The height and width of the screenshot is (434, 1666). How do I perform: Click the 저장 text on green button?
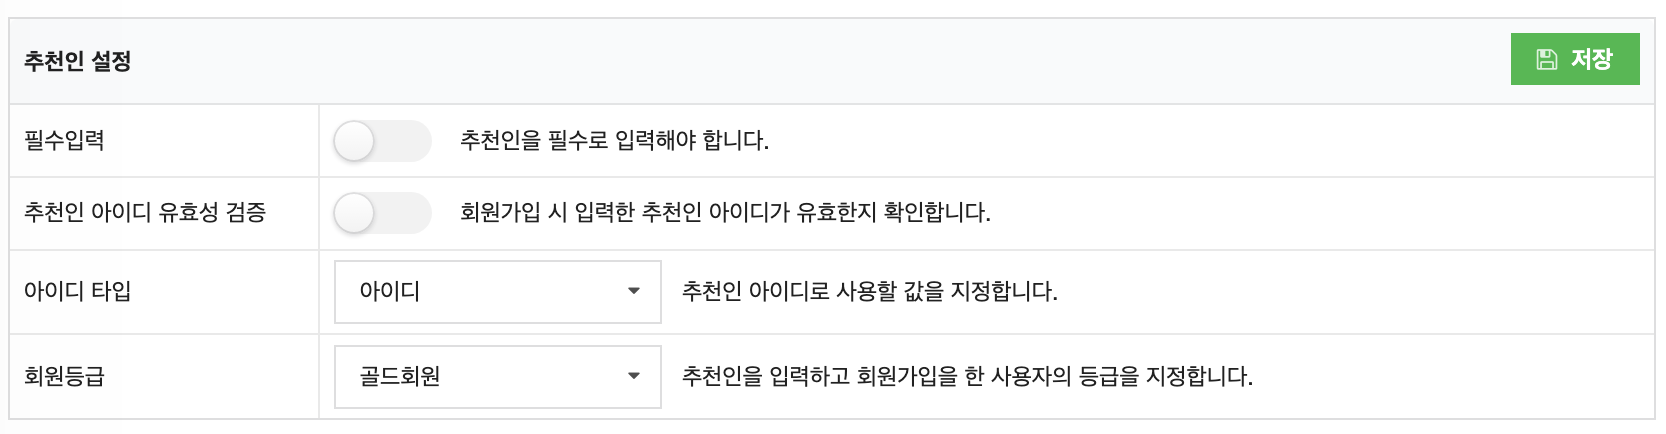[x=1591, y=60]
